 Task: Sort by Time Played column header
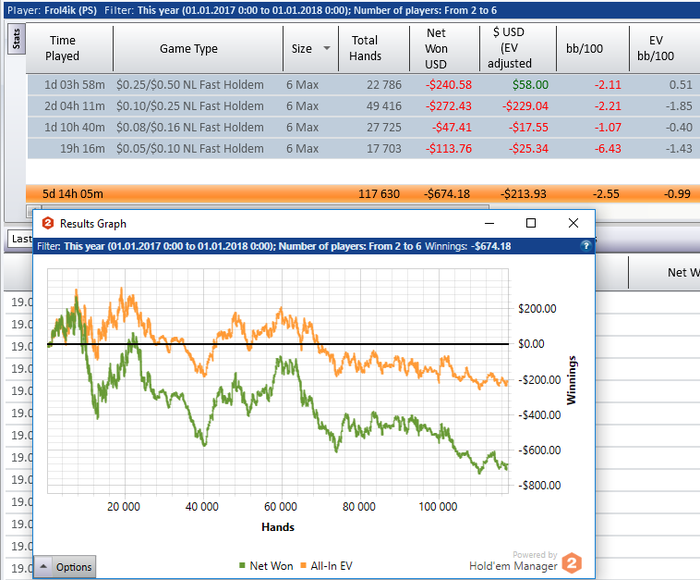[62, 48]
